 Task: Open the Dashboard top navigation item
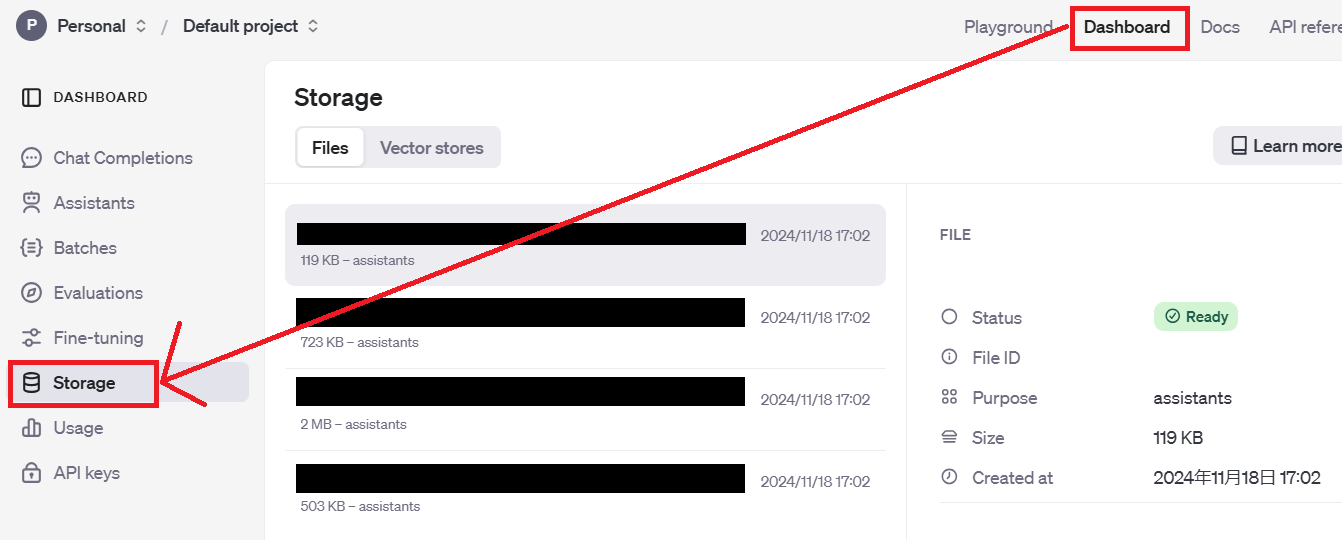pyautogui.click(x=1127, y=27)
